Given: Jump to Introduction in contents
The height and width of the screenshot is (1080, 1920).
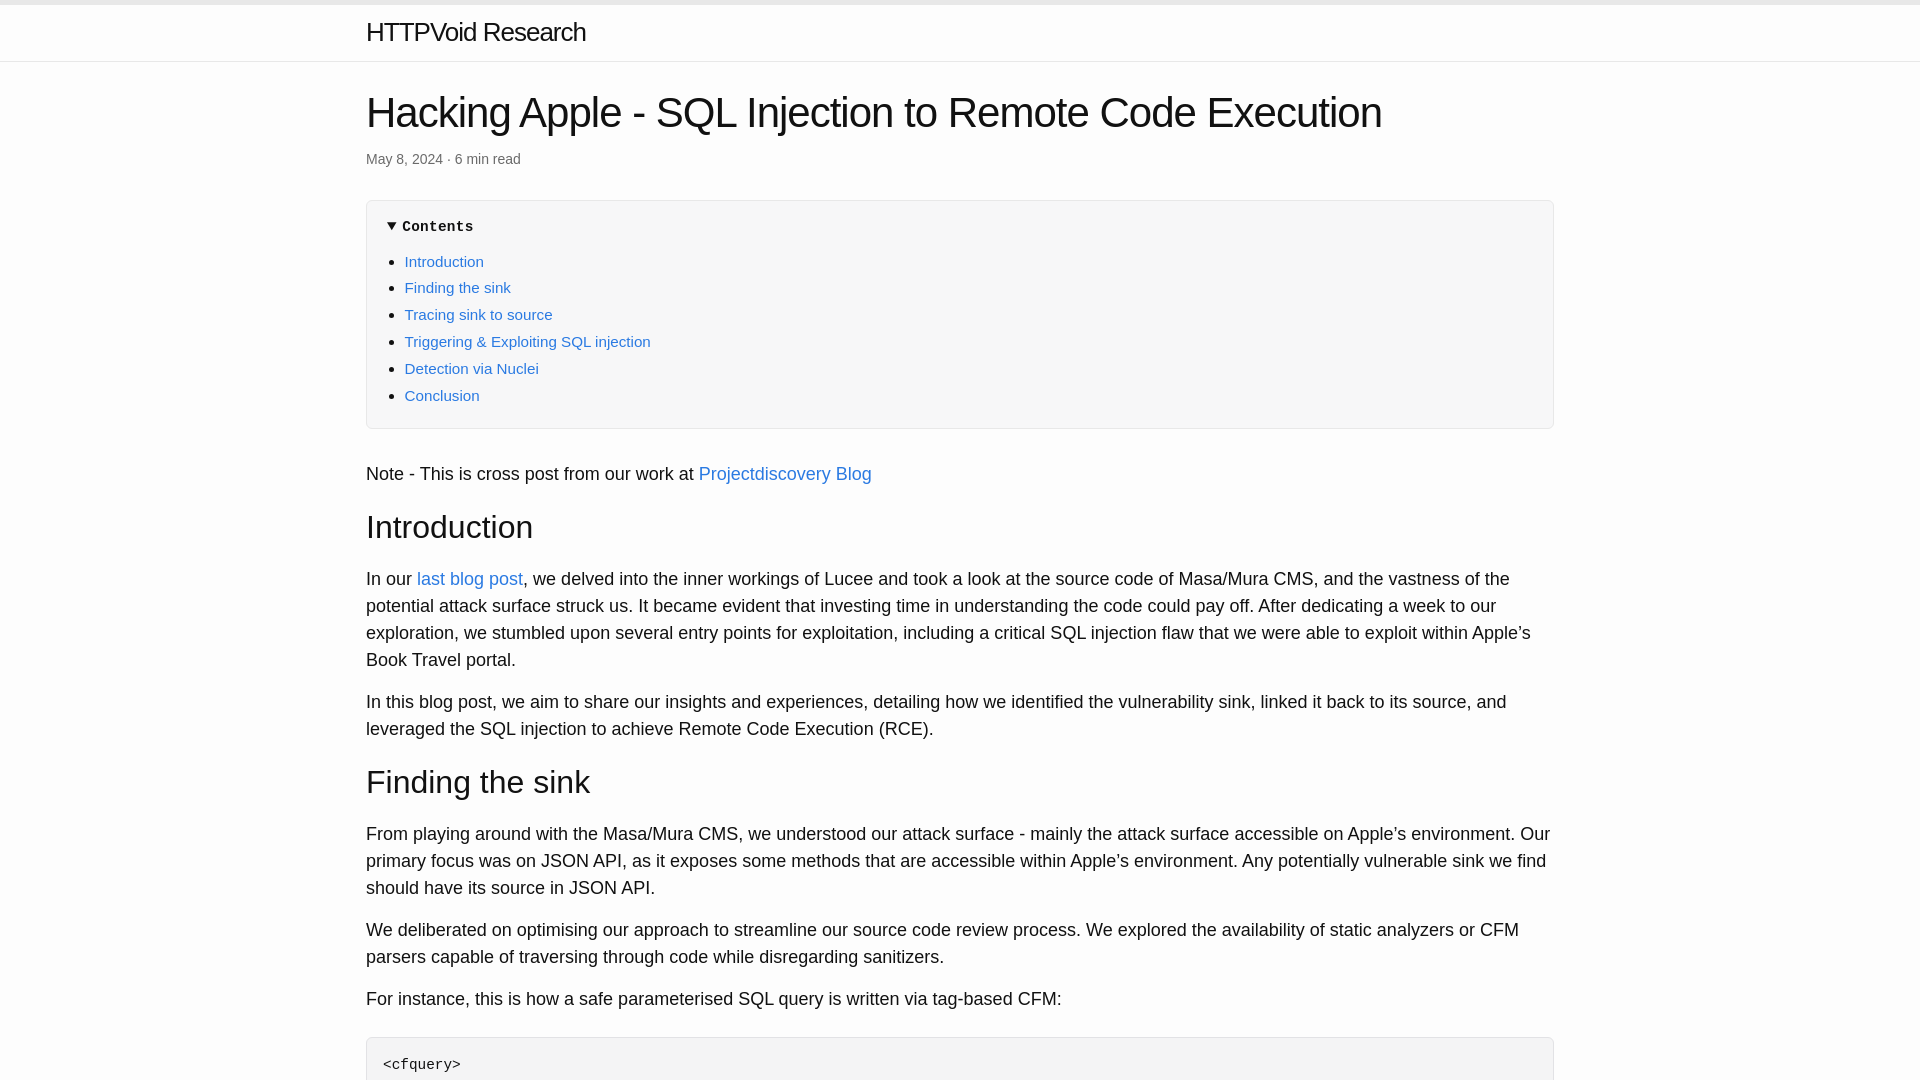Looking at the screenshot, I should point(443,261).
